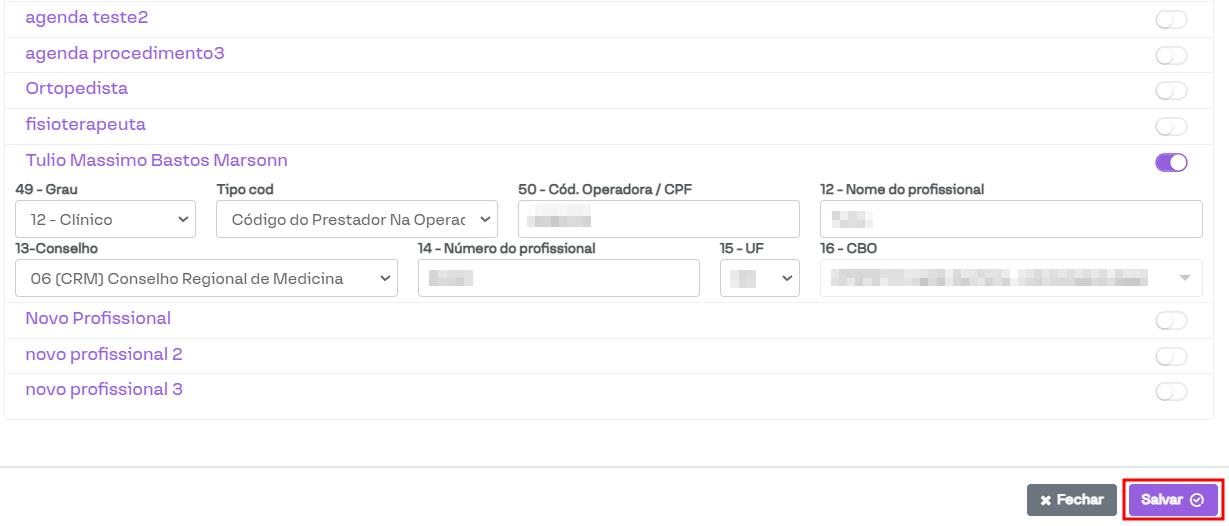This screenshot has height=526, width=1229.
Task: Enable the novo profissional 2 toggle
Action: click(x=1171, y=357)
